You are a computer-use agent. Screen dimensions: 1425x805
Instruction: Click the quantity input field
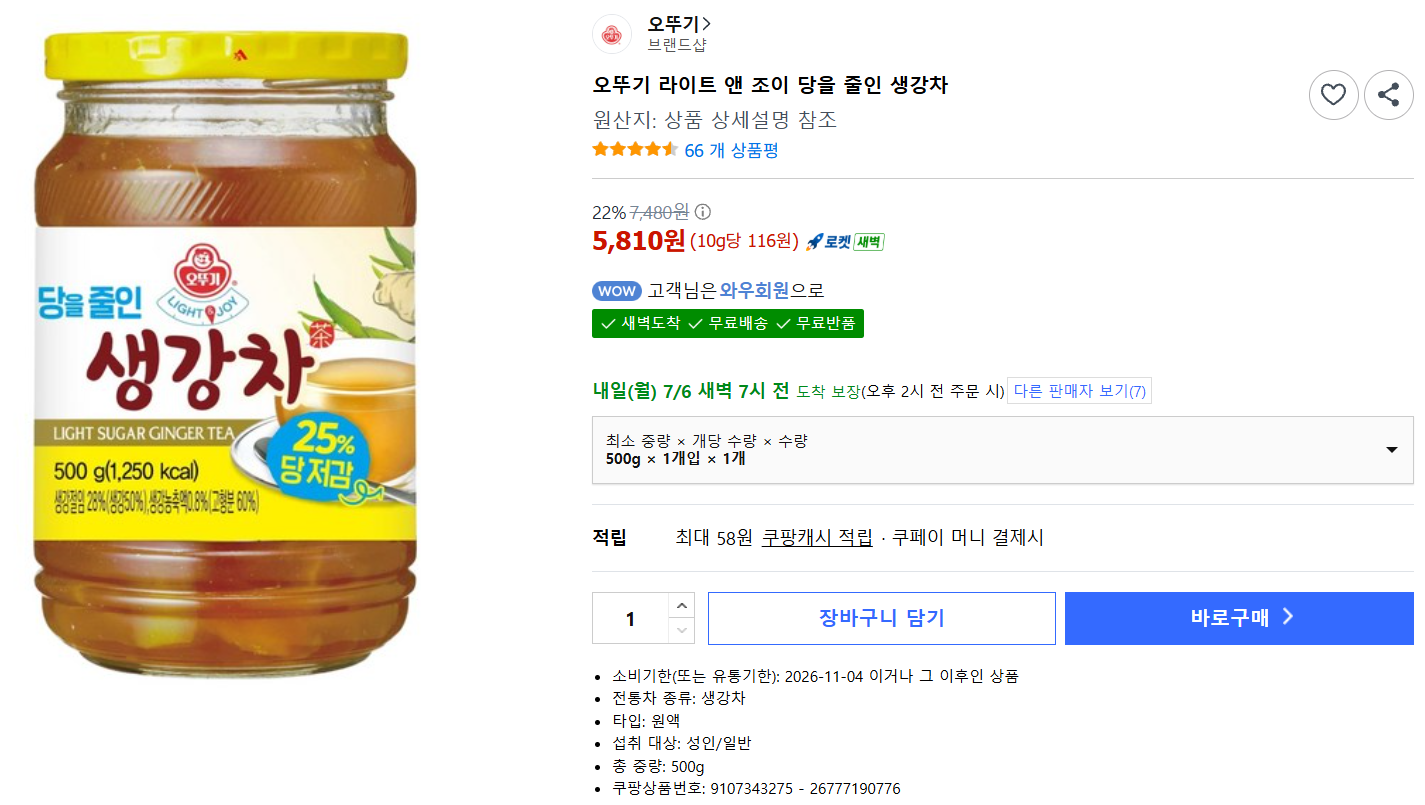pos(630,618)
